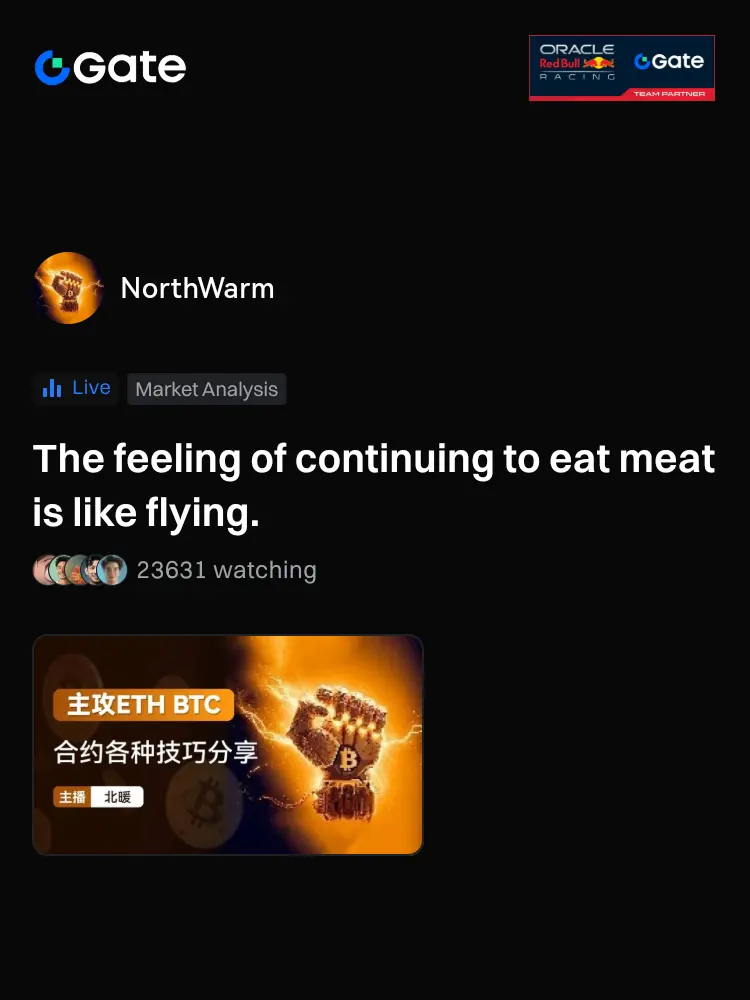Open the NorthWarm username profile link
Image resolution: width=750 pixels, height=1000 pixels.
click(197, 288)
